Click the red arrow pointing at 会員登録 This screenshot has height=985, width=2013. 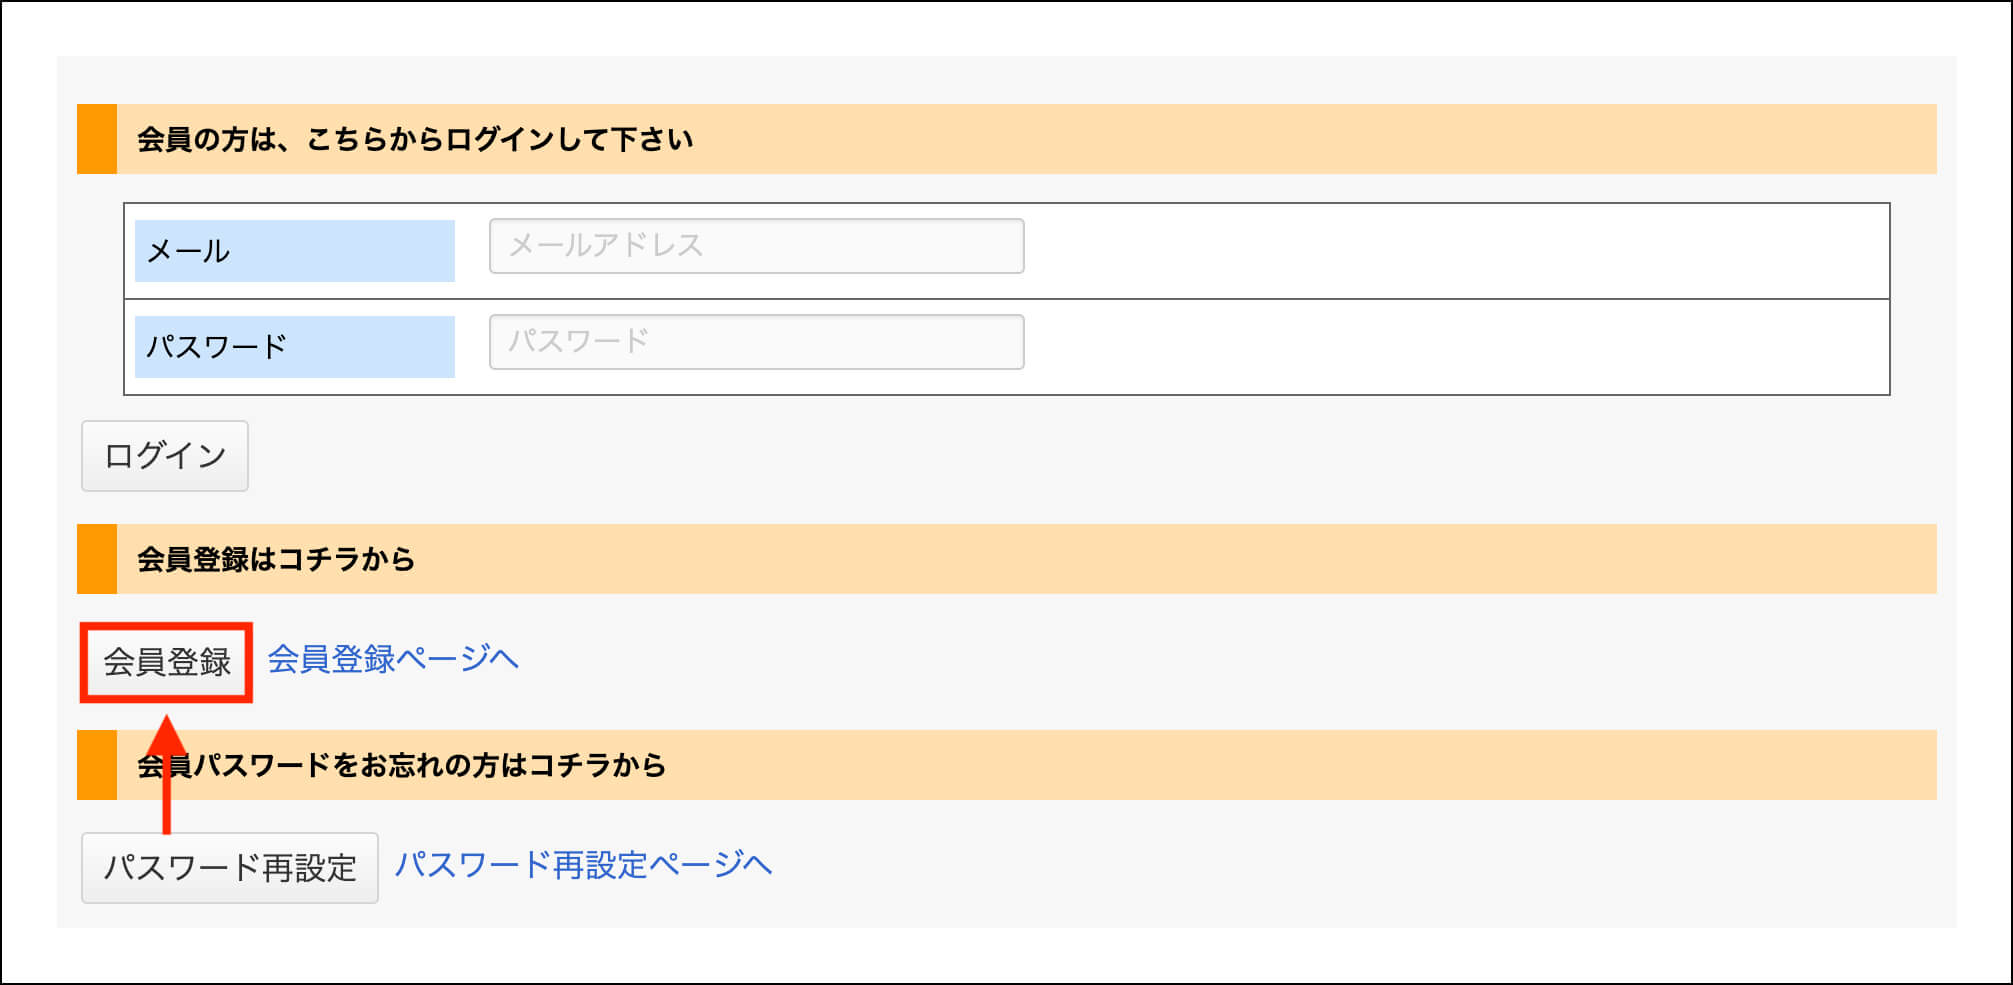click(167, 772)
